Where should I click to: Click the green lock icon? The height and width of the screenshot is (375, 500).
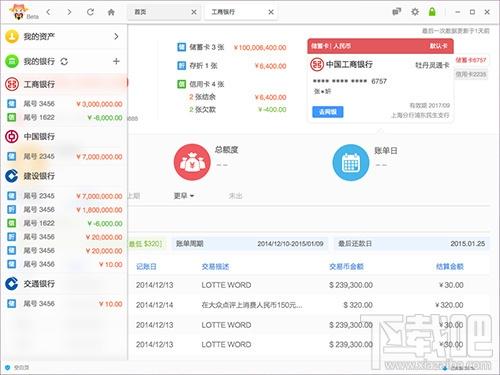[432, 12]
